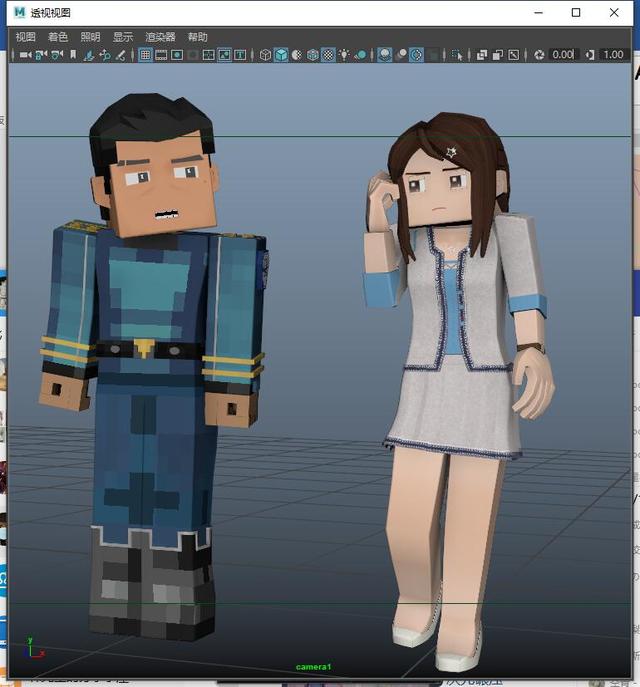Open the 渲染器 menu
Viewport: 640px width, 687px height.
tap(160, 37)
